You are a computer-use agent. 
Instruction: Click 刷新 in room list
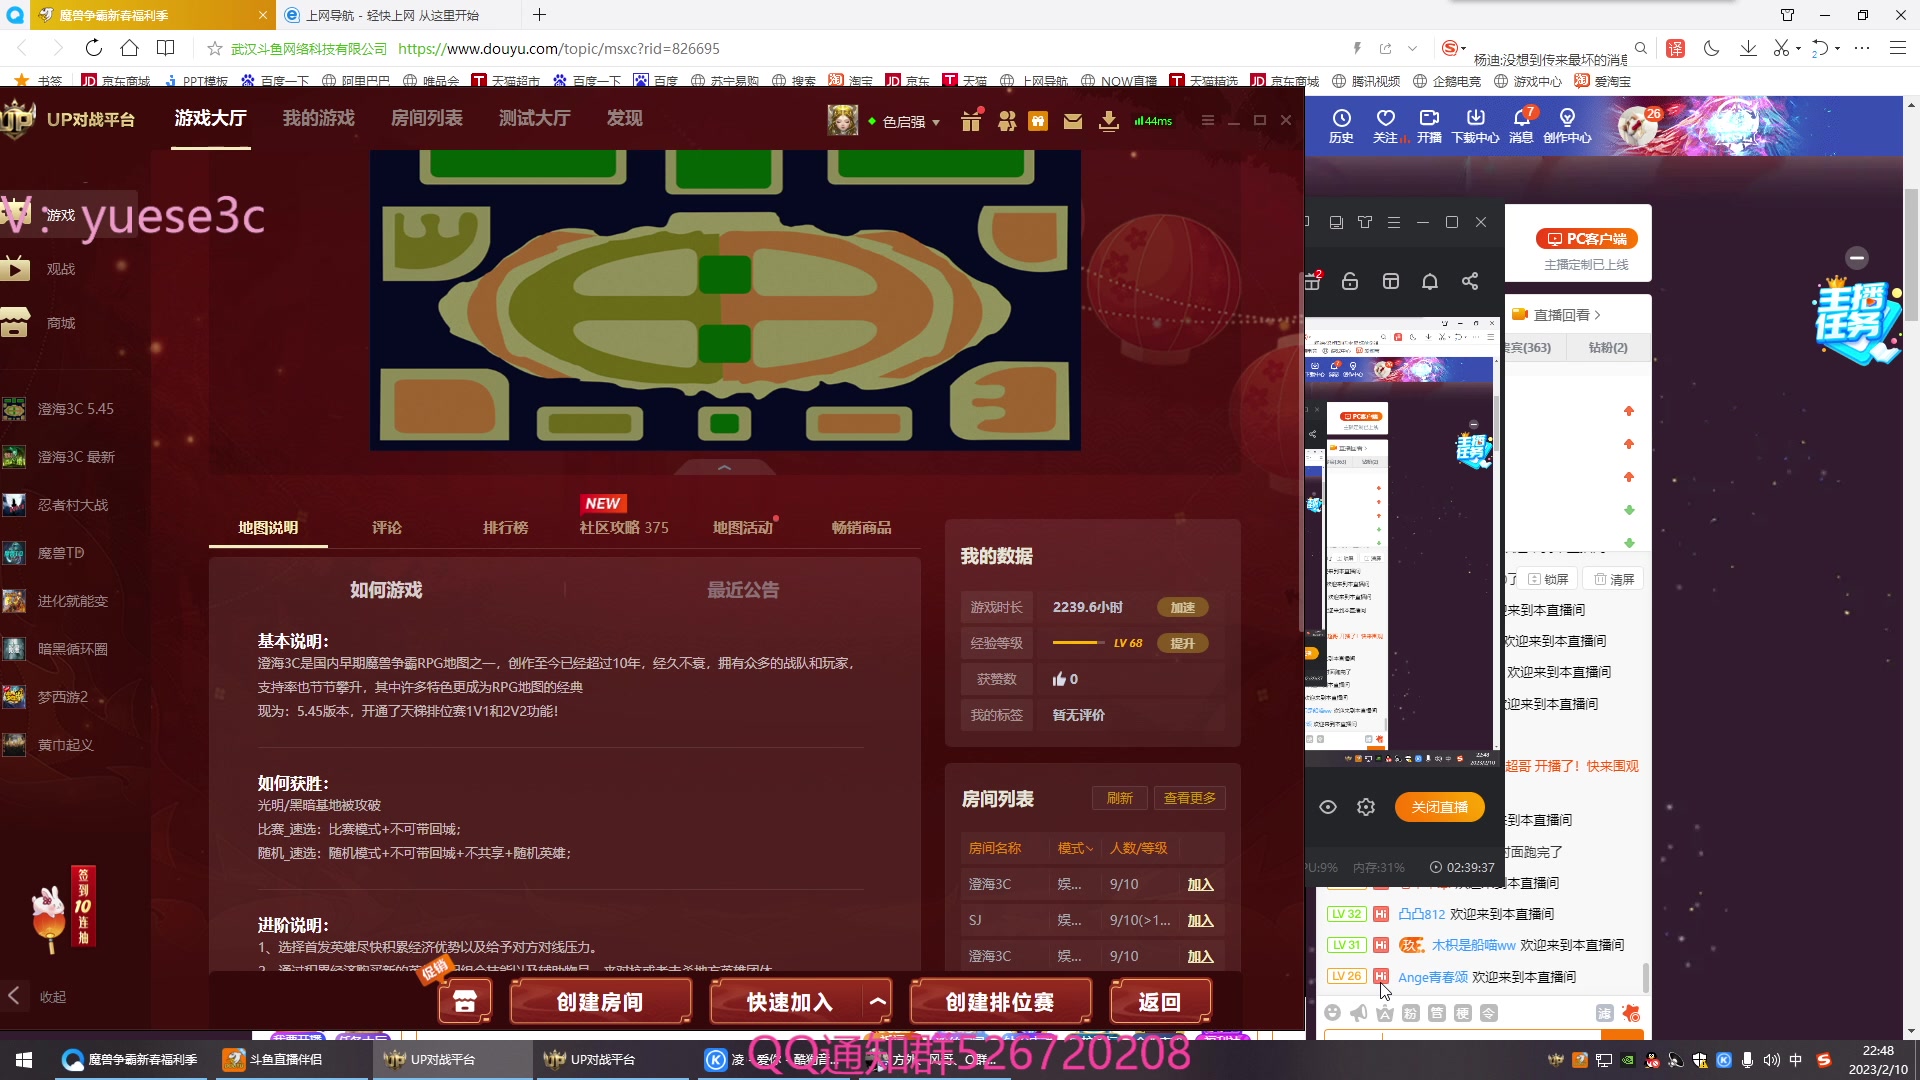coord(1119,798)
